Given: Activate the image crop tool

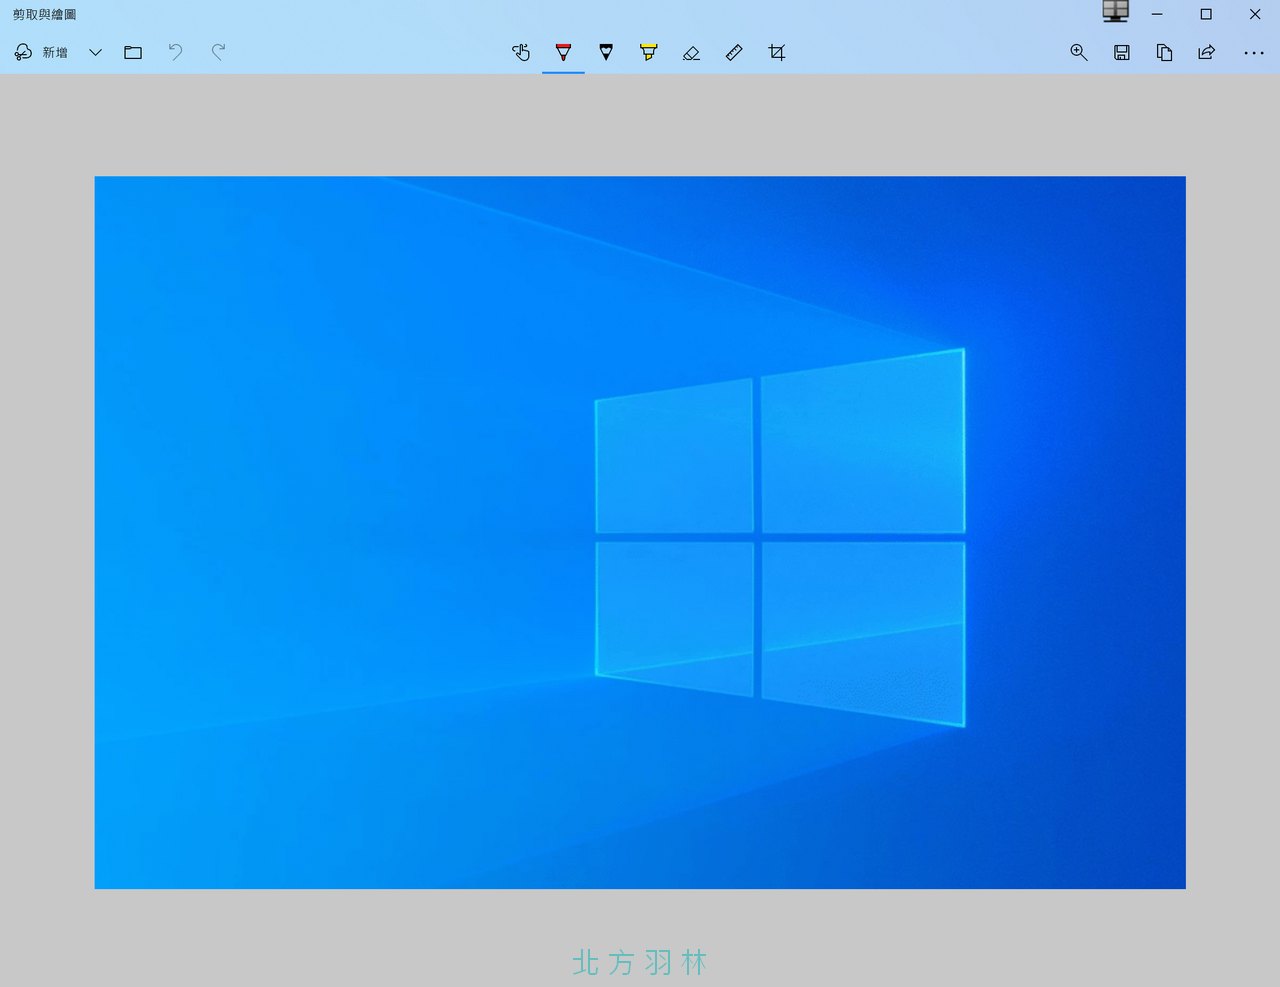Looking at the screenshot, I should coord(777,52).
